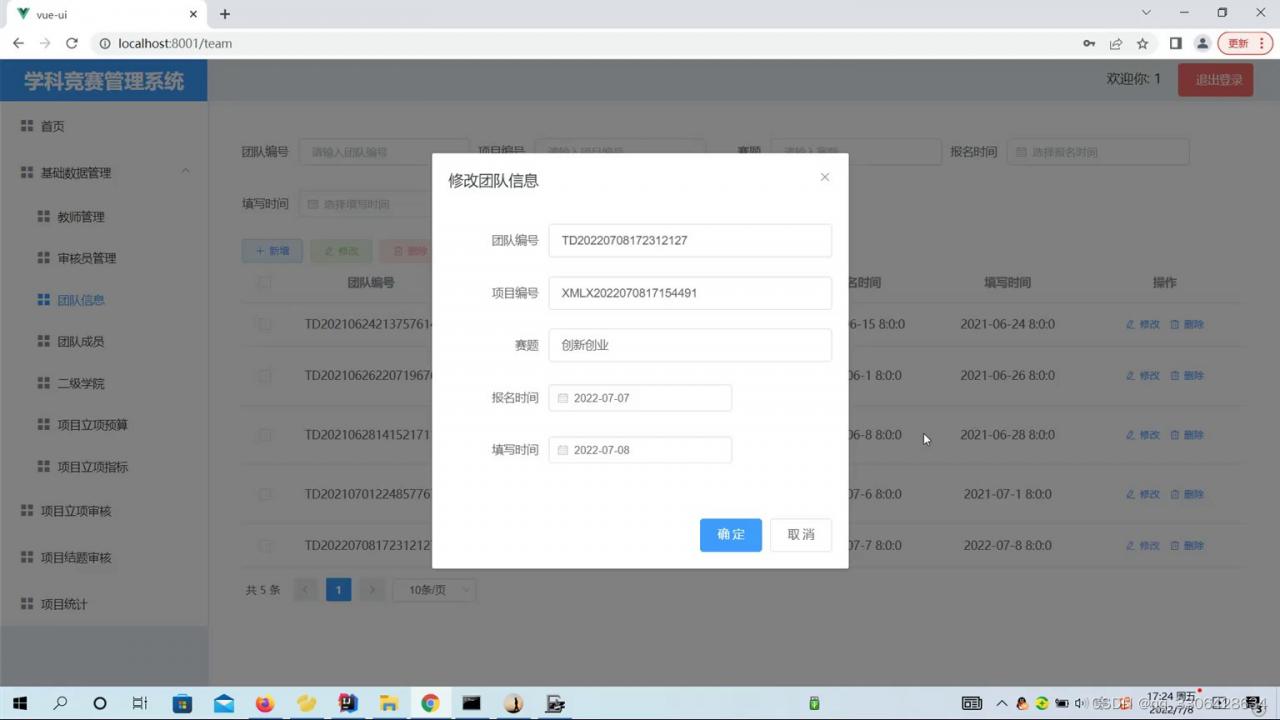Open the 报名时间 search date picker
Screen dimensions: 1280x720
click(1097, 152)
